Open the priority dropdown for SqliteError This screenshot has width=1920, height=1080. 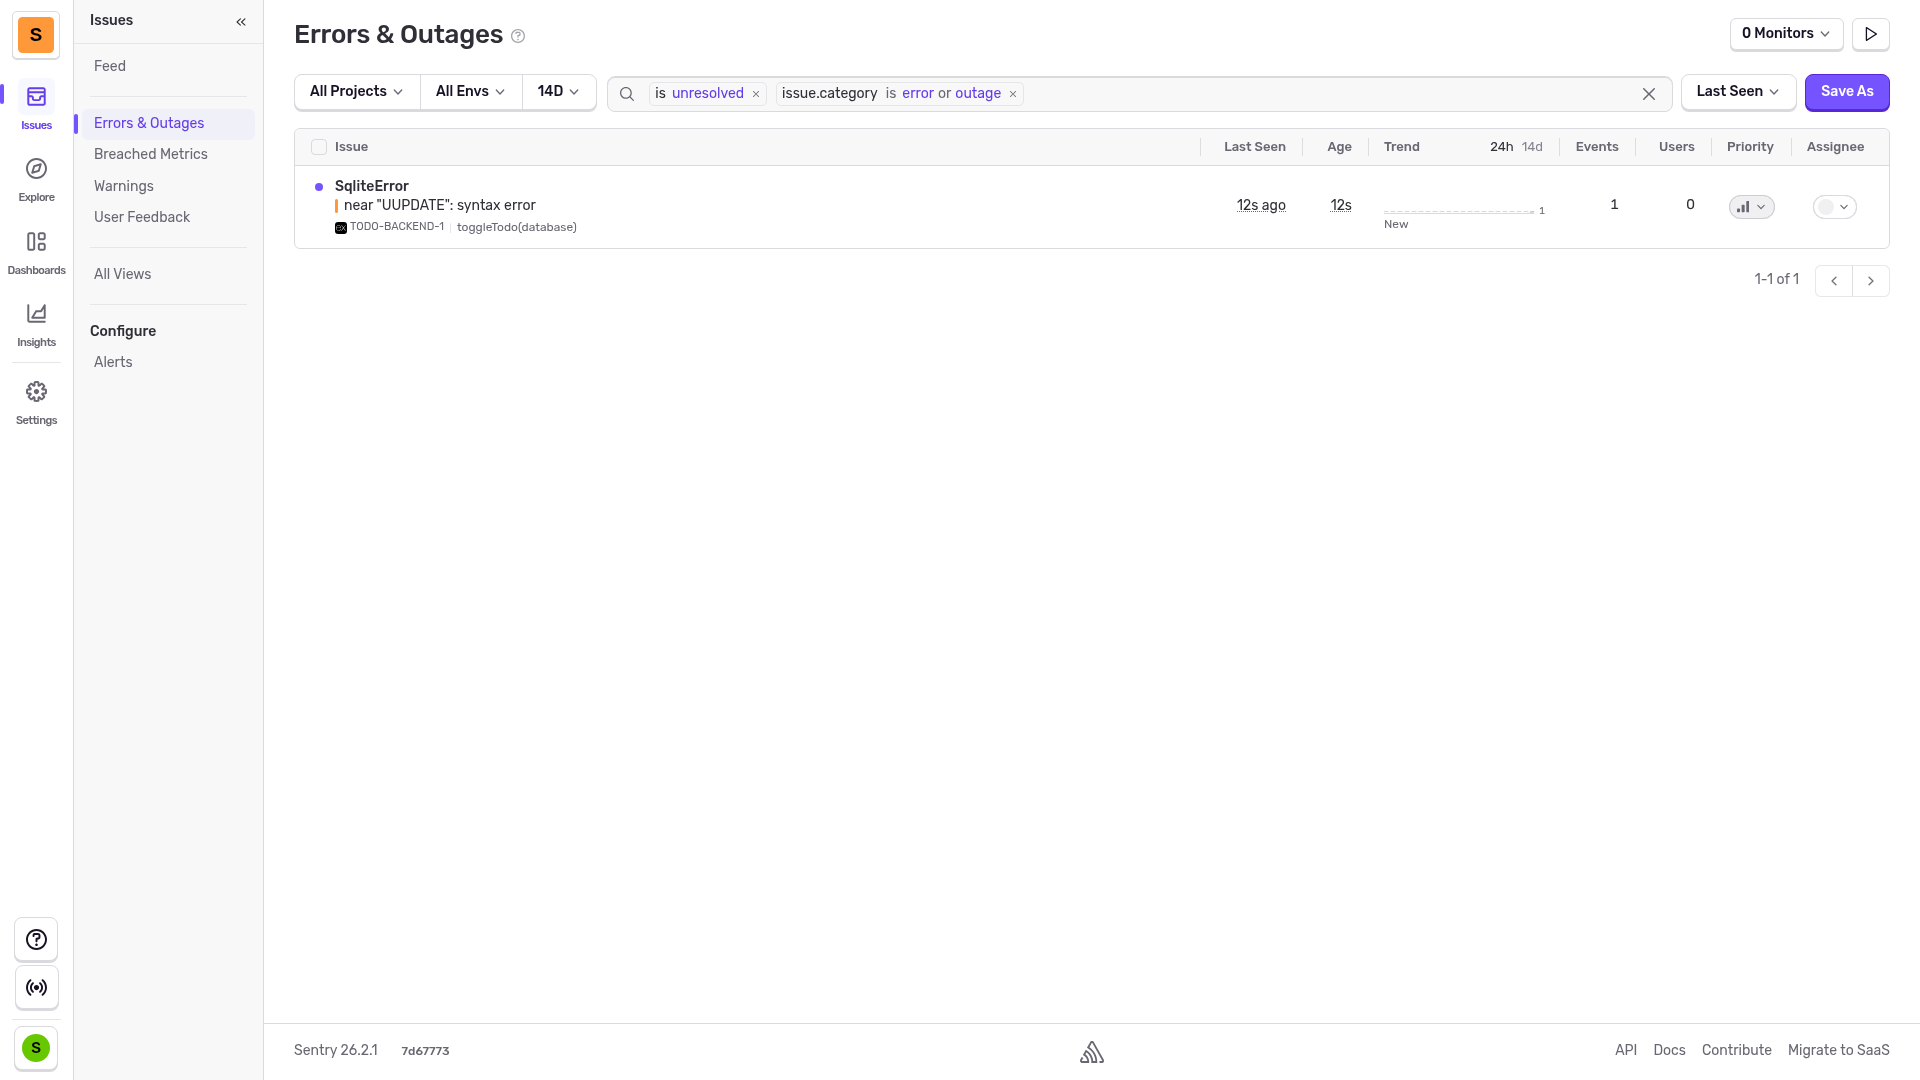point(1751,207)
